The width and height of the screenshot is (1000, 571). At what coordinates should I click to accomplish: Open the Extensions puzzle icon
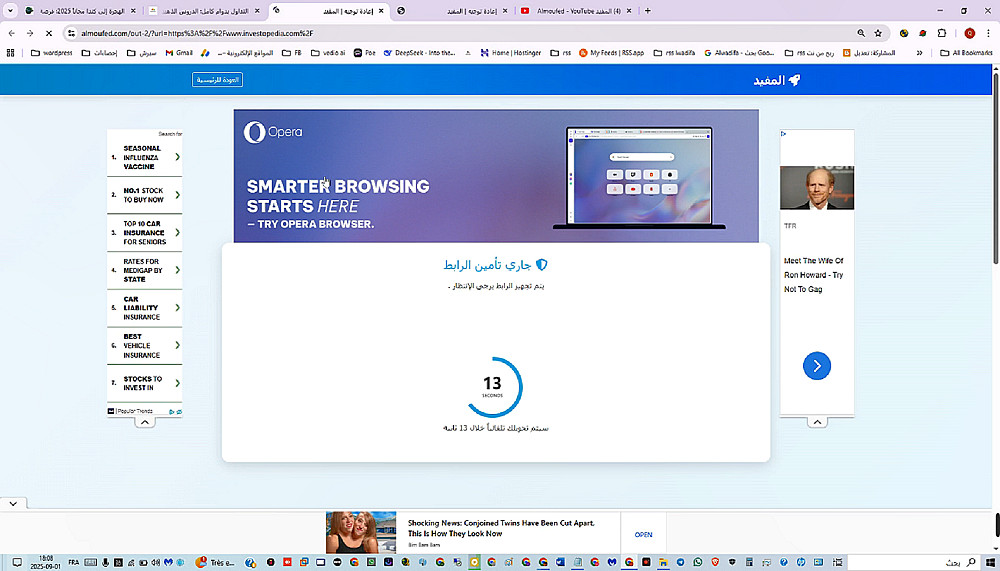942,33
